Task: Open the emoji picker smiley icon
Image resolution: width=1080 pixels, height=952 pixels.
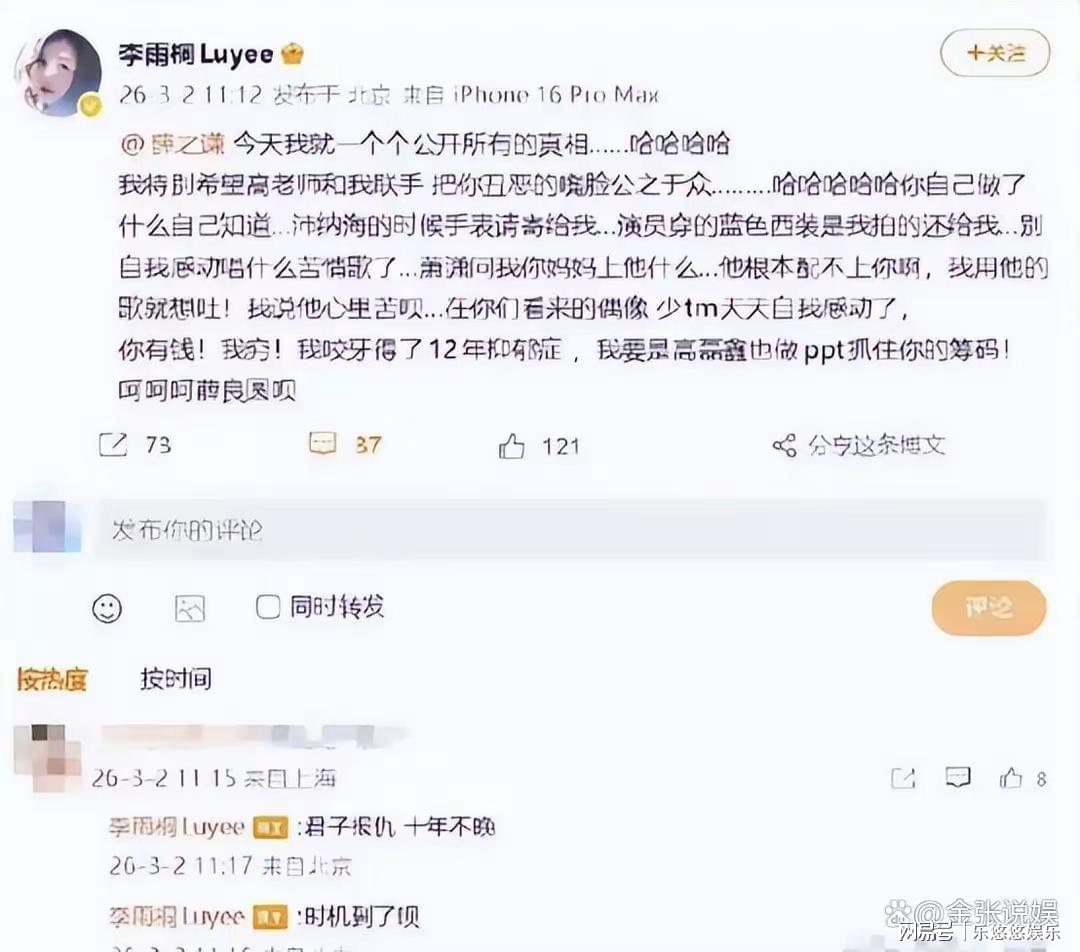Action: click(x=107, y=608)
